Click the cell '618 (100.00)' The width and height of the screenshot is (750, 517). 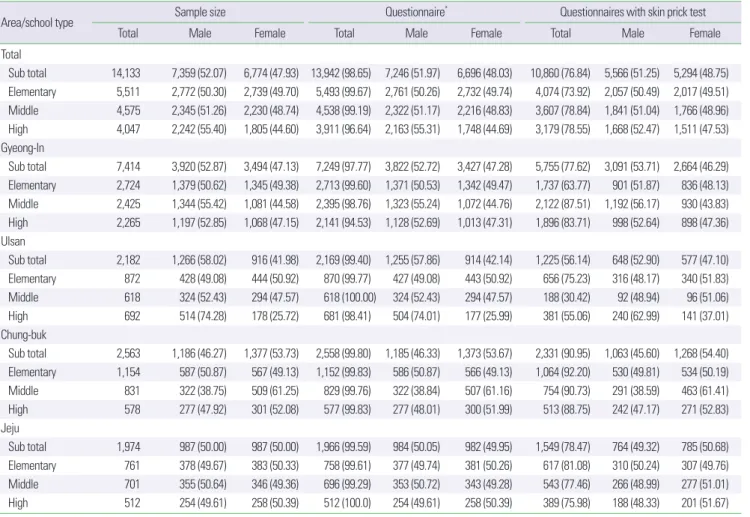tap(349, 297)
